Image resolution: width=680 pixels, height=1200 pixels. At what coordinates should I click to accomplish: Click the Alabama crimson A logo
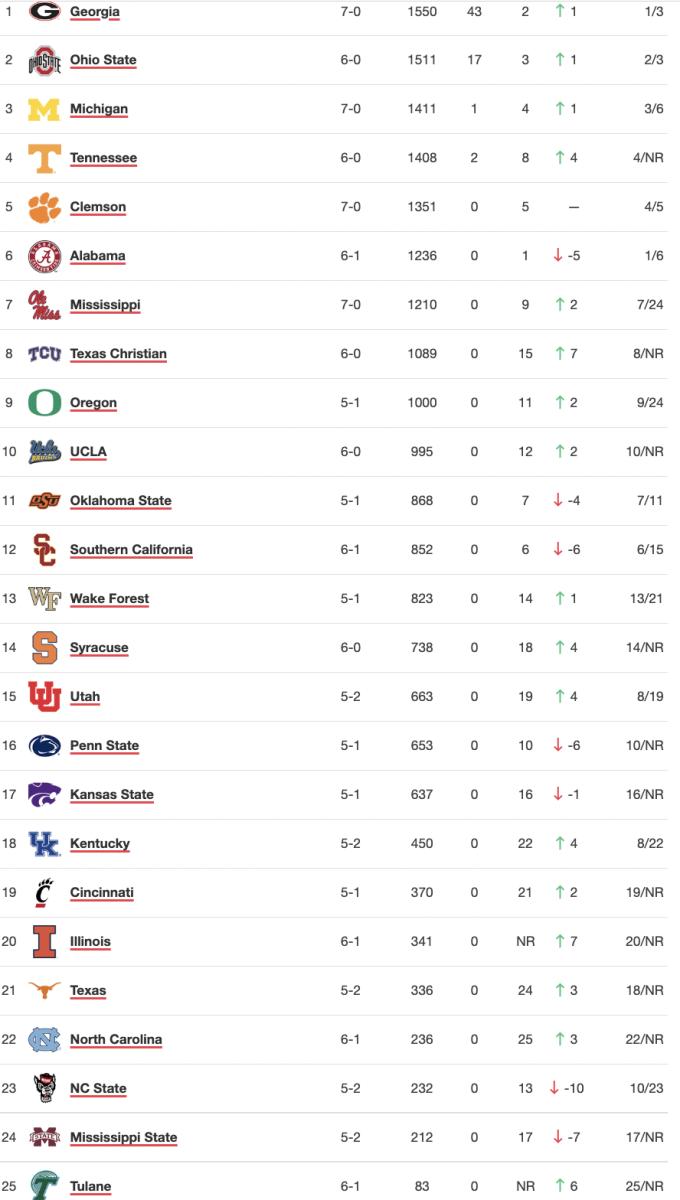pyautogui.click(x=44, y=256)
